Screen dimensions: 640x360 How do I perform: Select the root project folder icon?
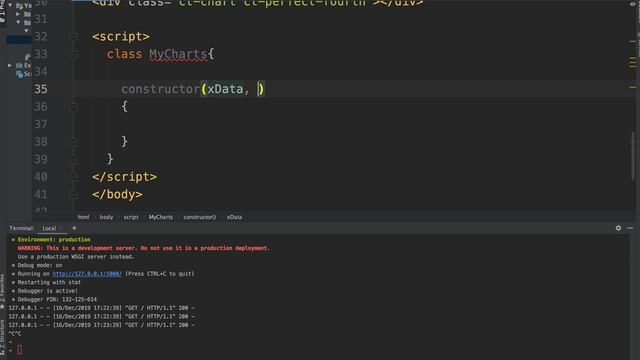click(x=19, y=6)
